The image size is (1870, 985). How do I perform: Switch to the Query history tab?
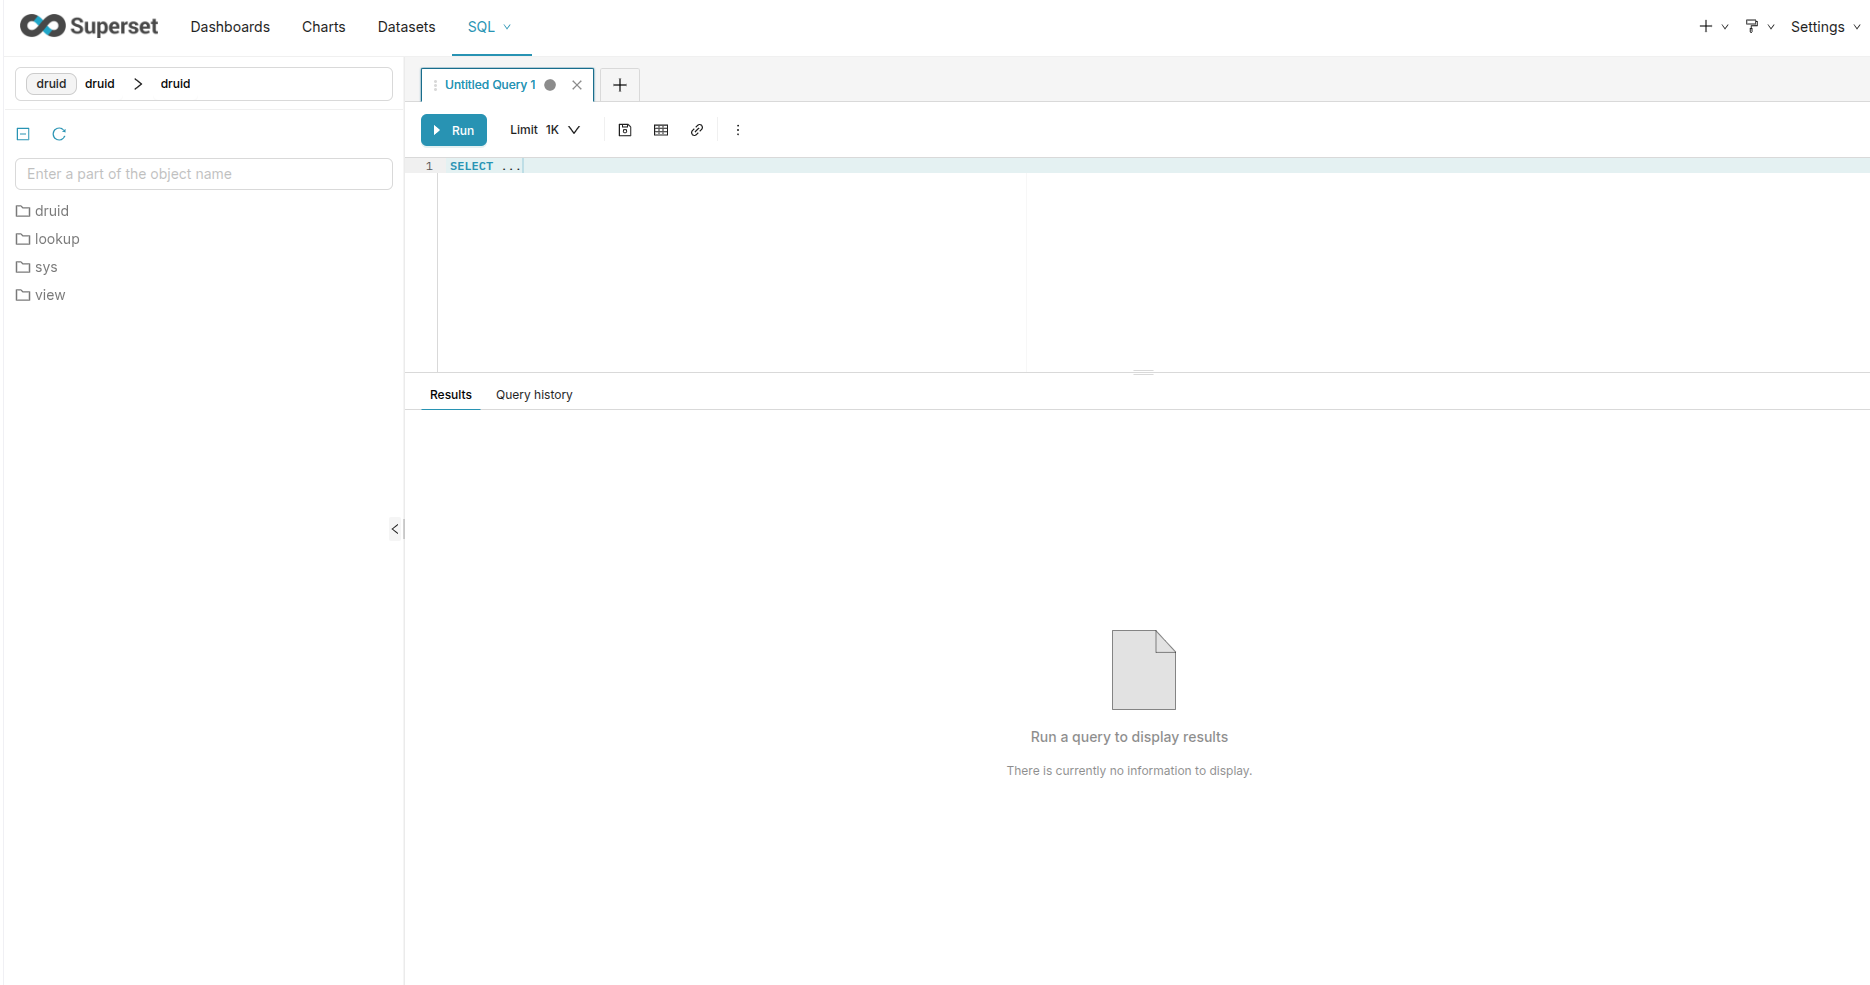click(534, 395)
